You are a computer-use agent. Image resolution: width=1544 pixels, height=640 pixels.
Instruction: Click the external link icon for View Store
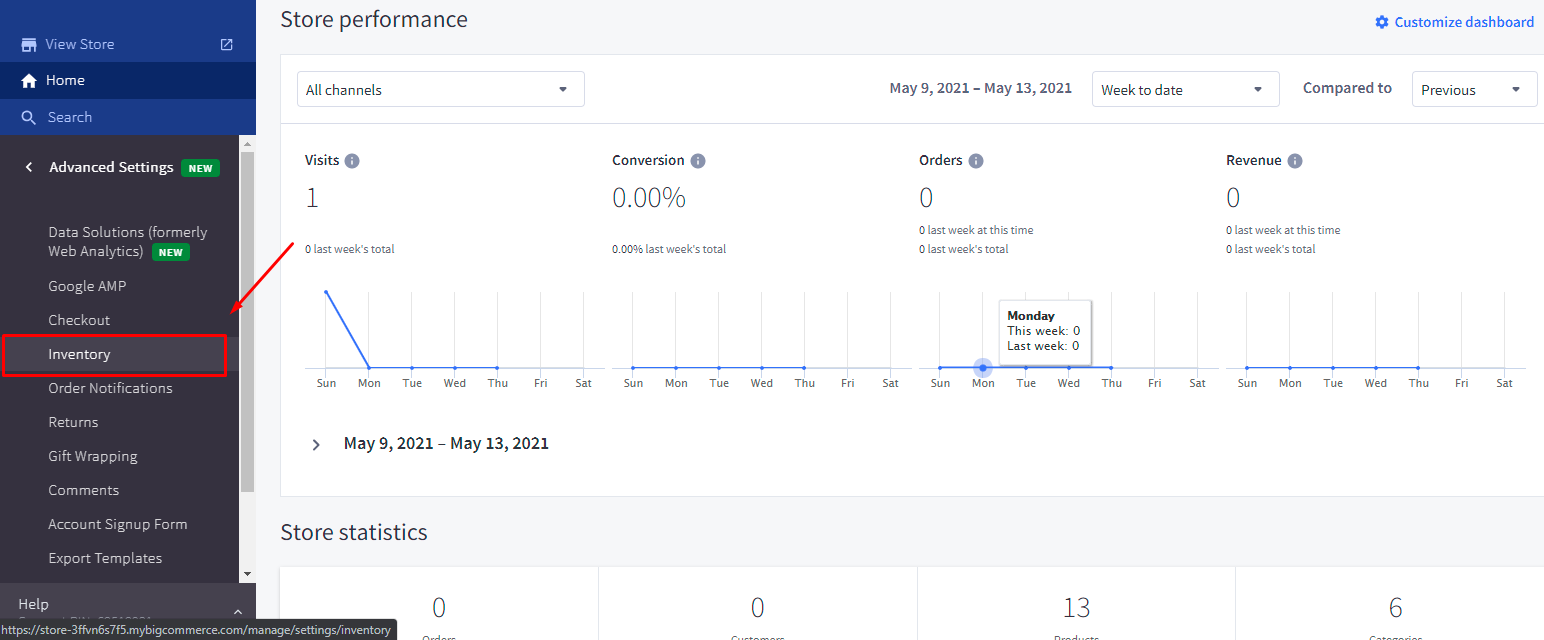[x=227, y=44]
